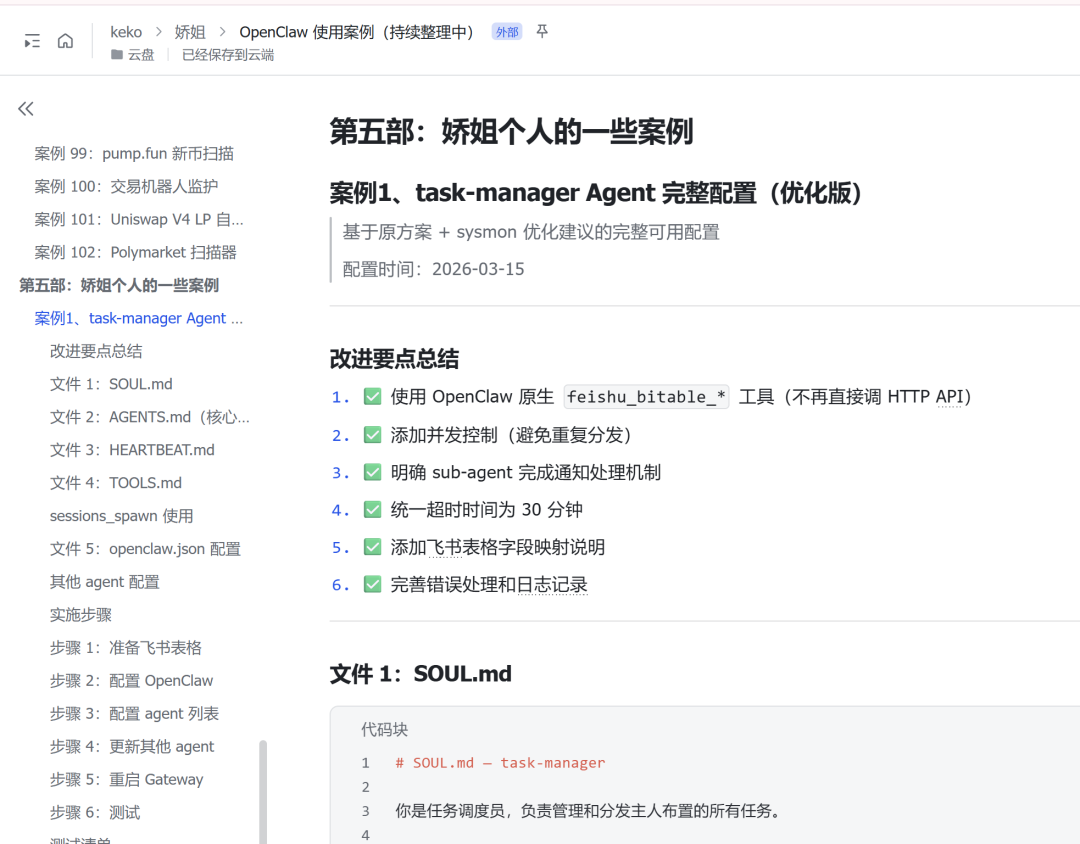
Task: Toggle the checkmark on list item 1
Action: 372,396
